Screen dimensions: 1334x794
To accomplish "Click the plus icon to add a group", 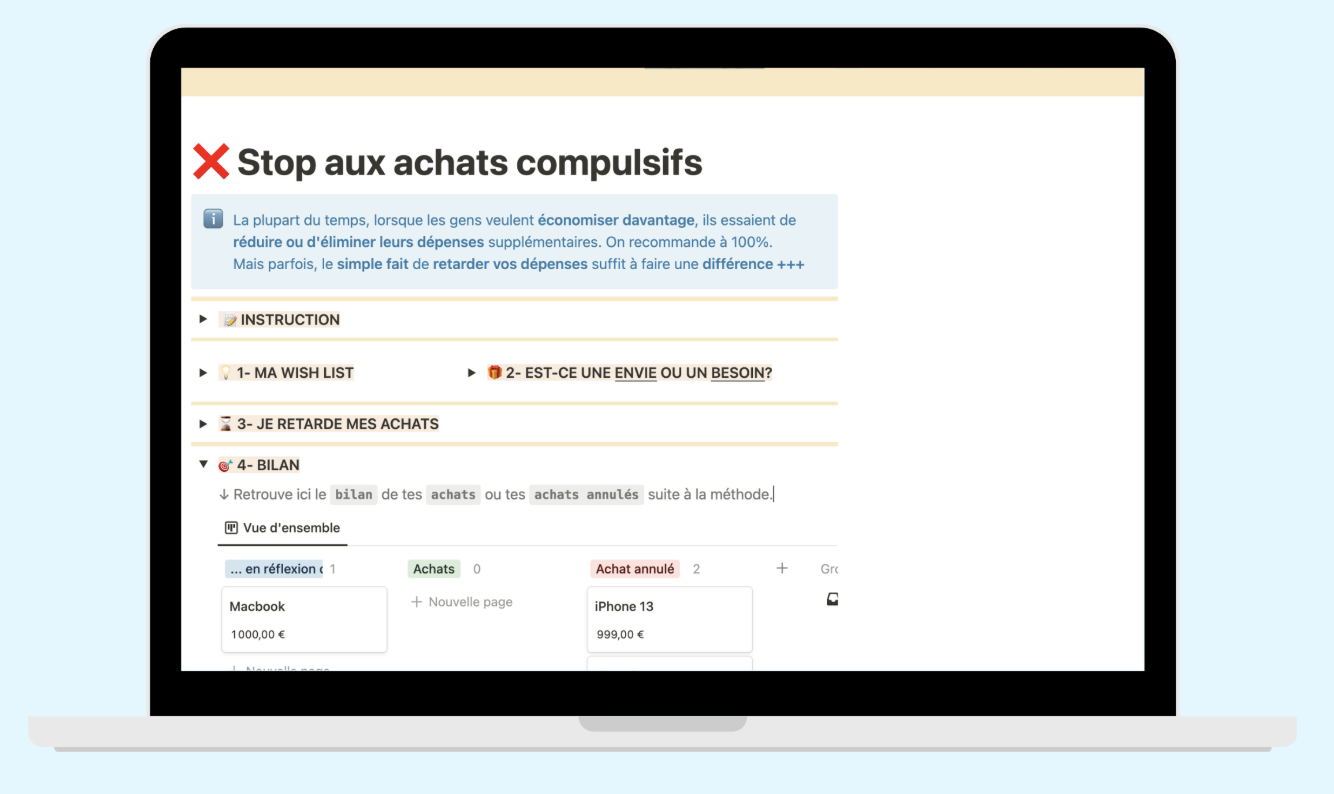I will click(x=782, y=568).
